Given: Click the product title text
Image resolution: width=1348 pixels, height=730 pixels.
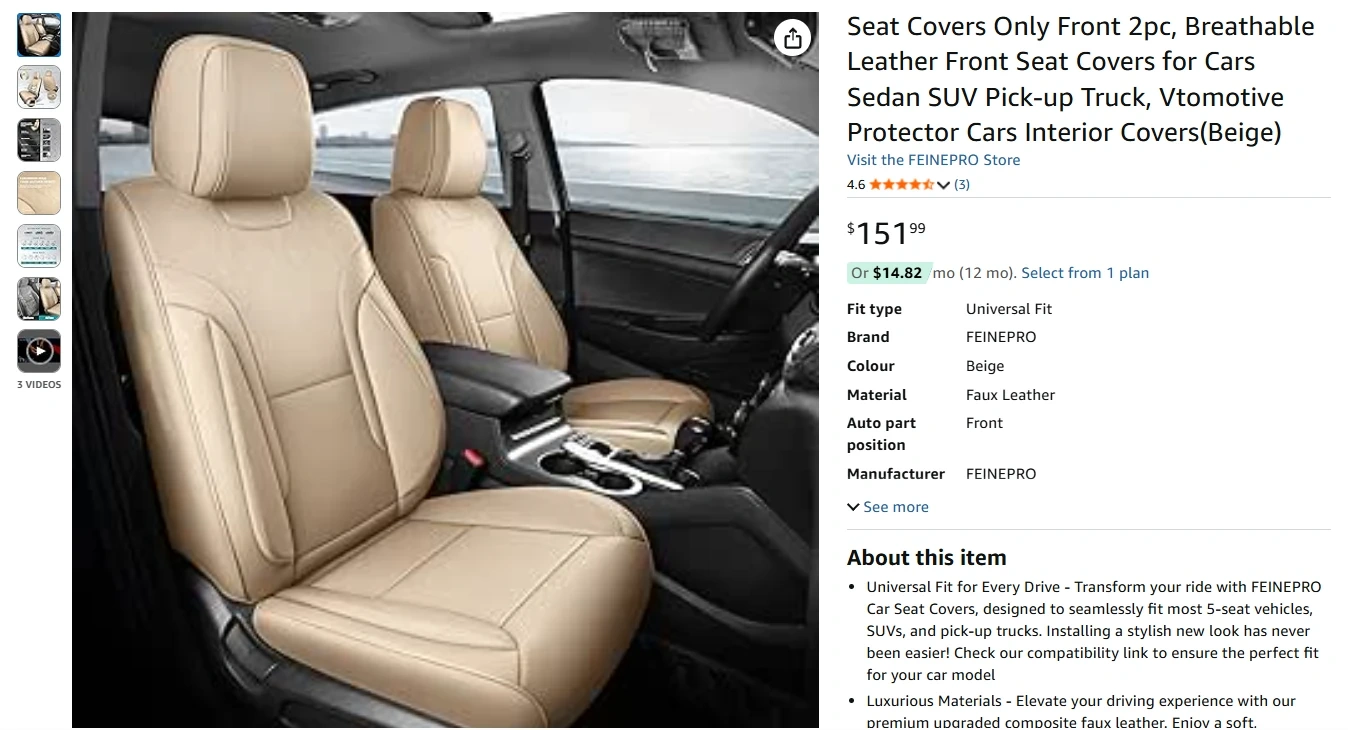Looking at the screenshot, I should 1081,79.
